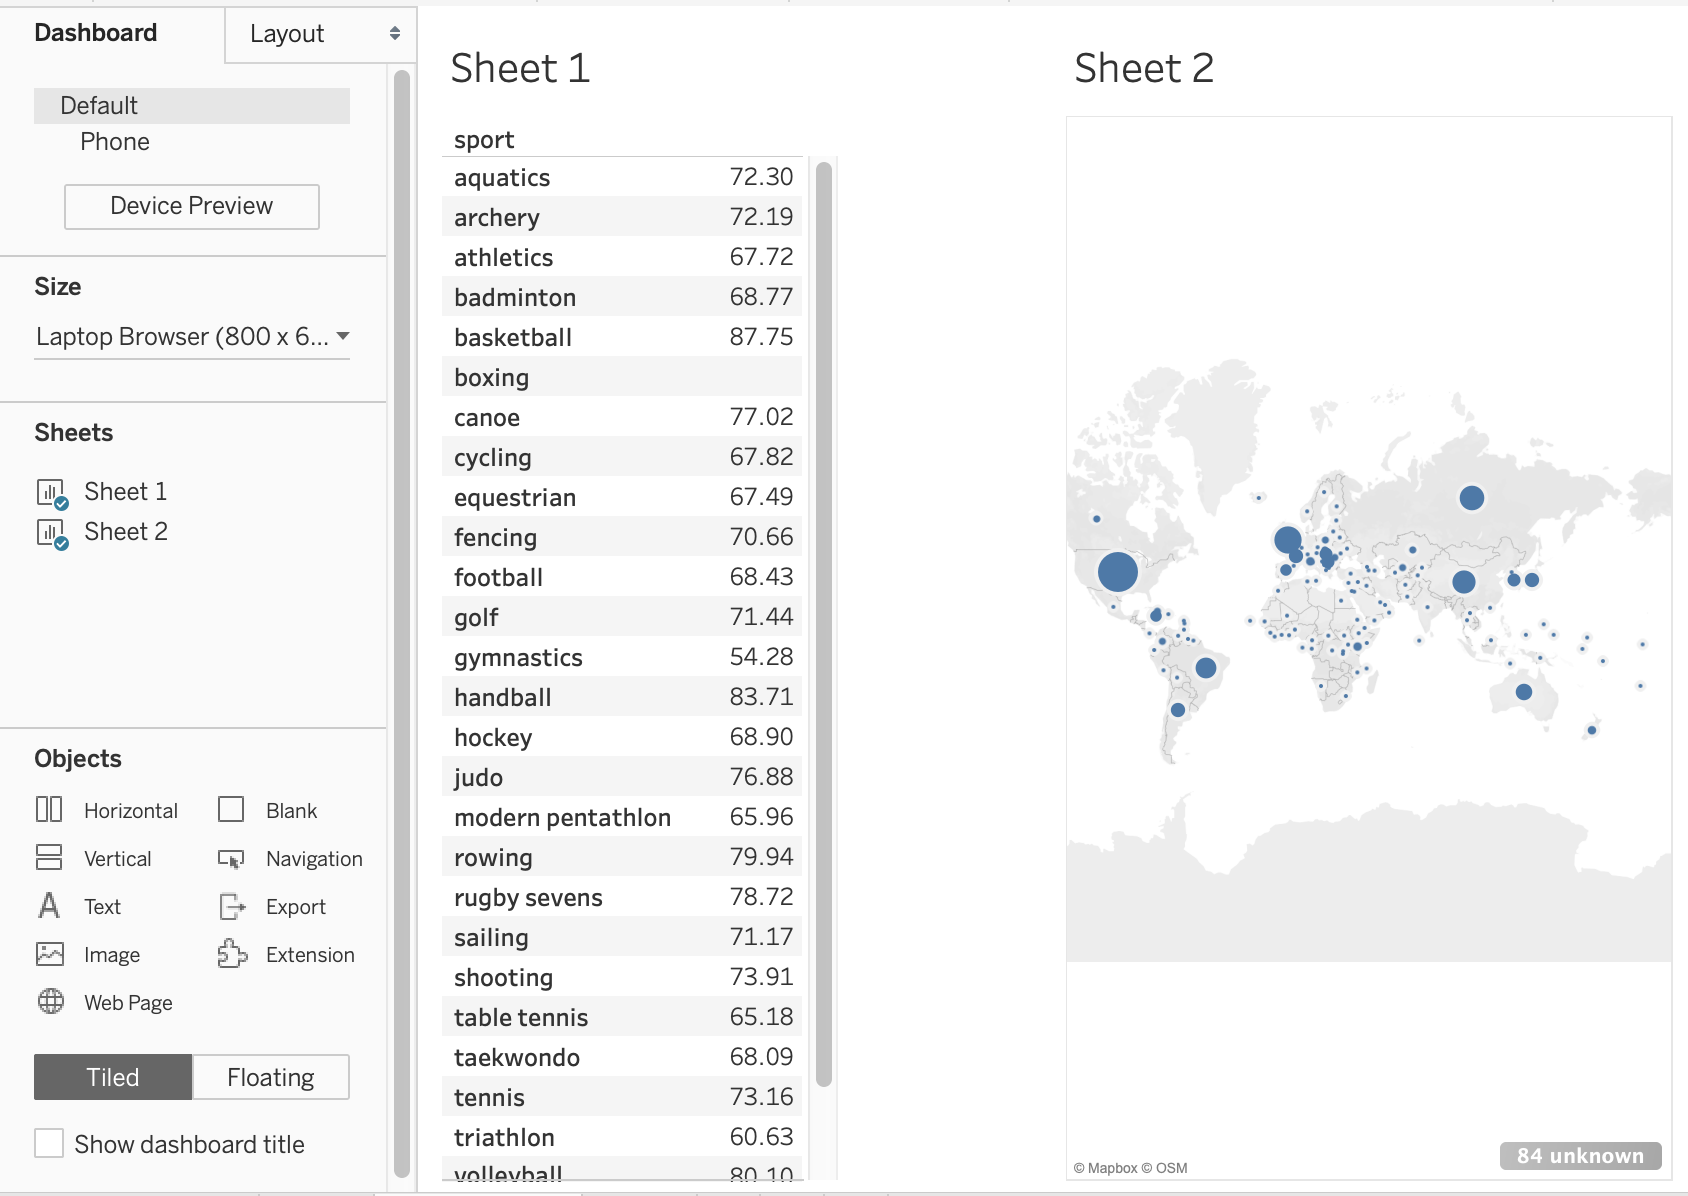The image size is (1688, 1196).
Task: Select the Text object icon
Action: pos(48,906)
